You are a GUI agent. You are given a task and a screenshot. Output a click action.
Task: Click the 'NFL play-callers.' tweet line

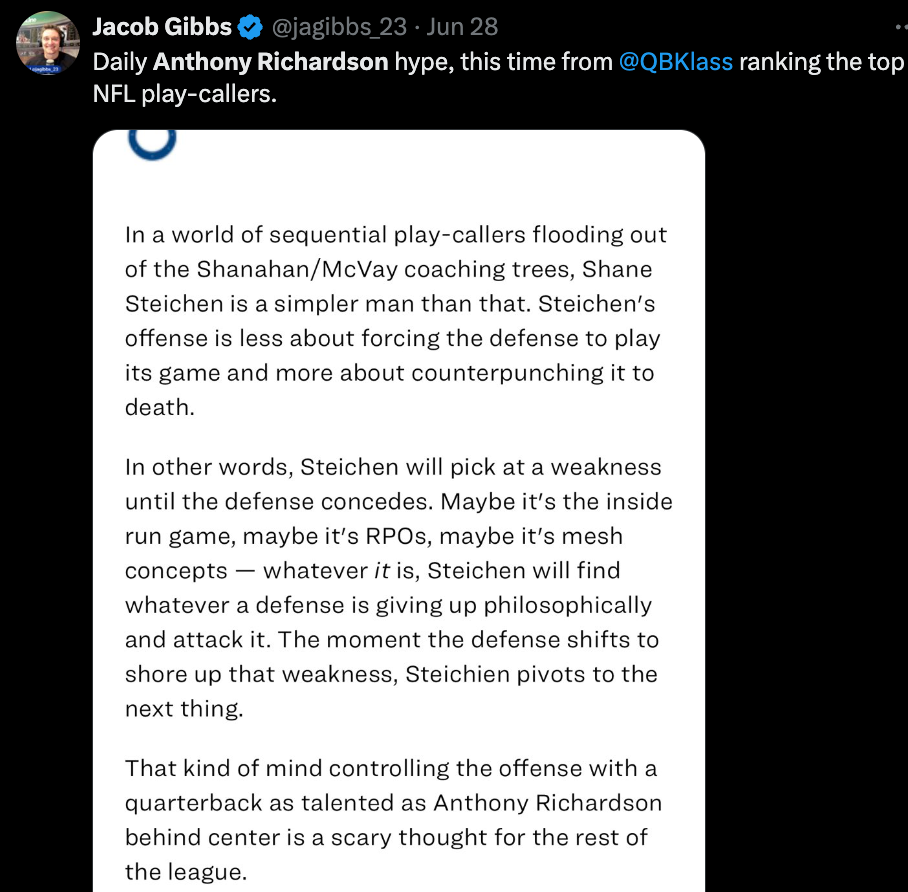pos(185,94)
